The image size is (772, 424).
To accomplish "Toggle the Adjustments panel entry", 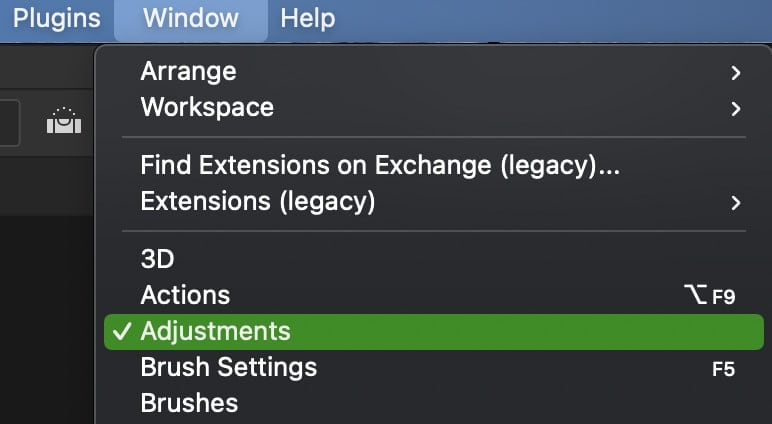I will pos(215,331).
